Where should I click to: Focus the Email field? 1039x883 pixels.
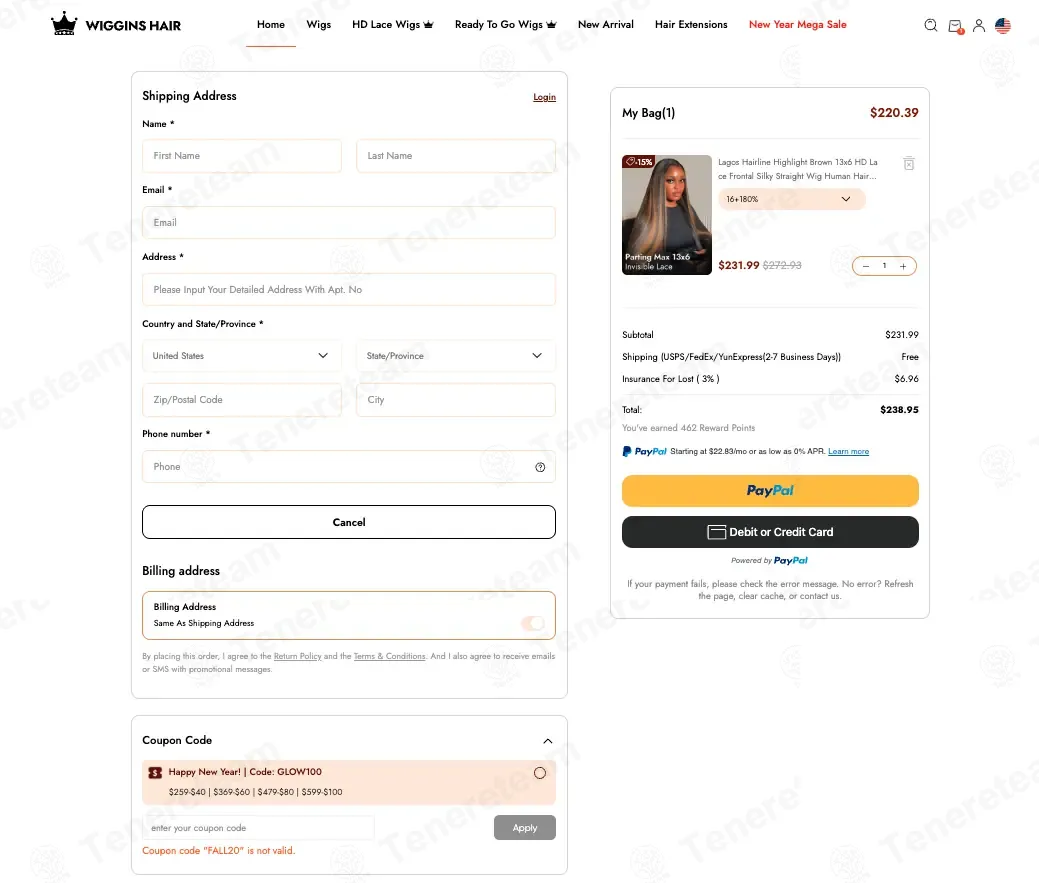349,223
